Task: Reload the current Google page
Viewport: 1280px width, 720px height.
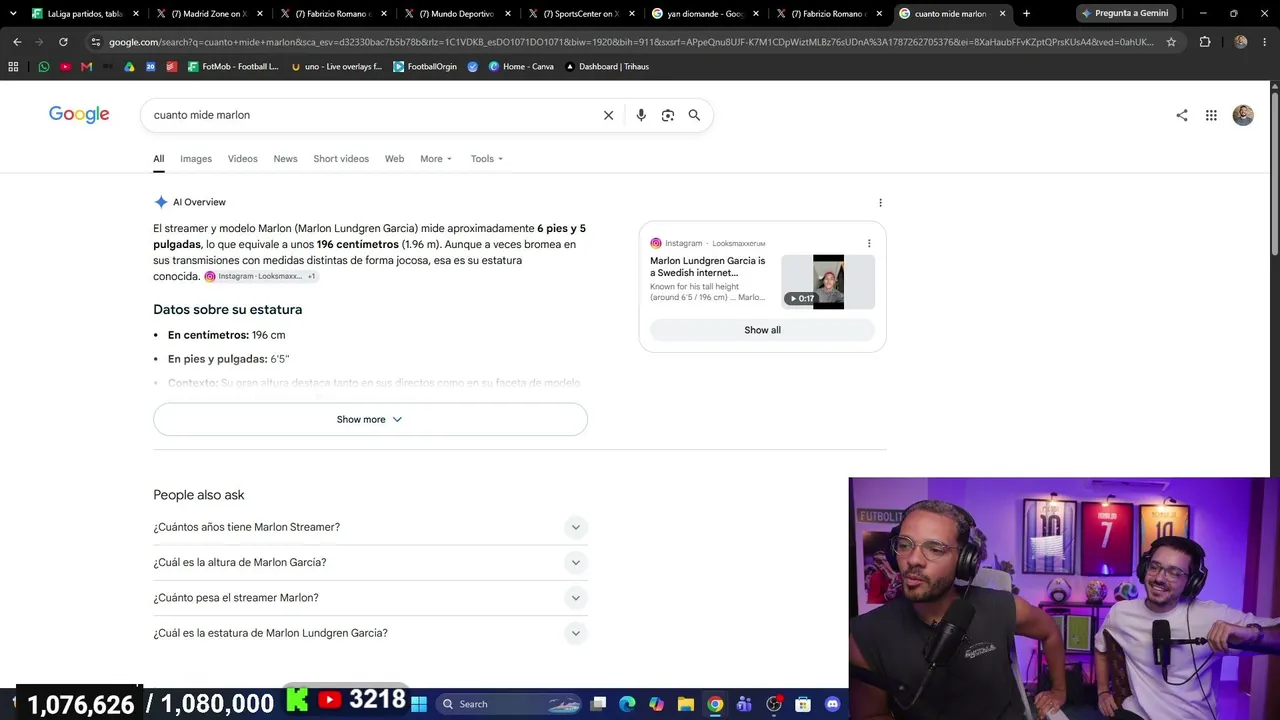Action: point(63,42)
